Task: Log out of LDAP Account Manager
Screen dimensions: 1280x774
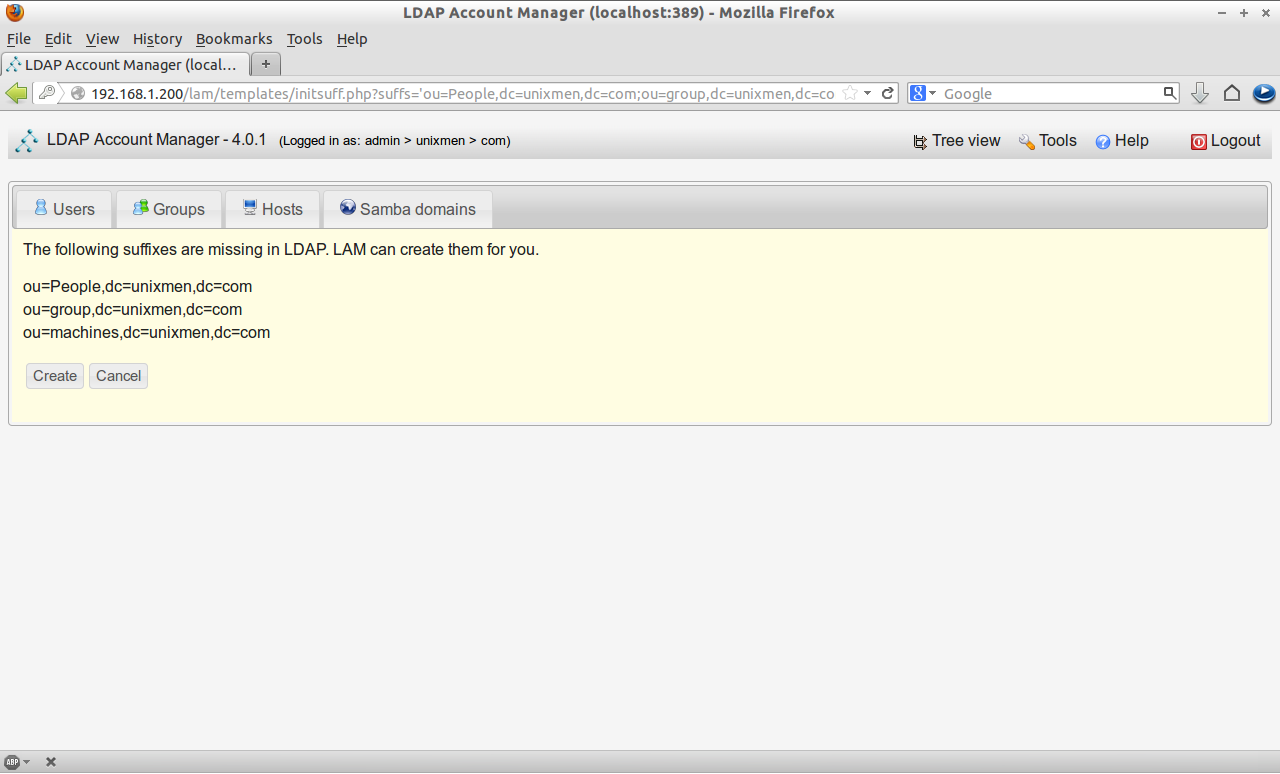Action: [x=1226, y=141]
